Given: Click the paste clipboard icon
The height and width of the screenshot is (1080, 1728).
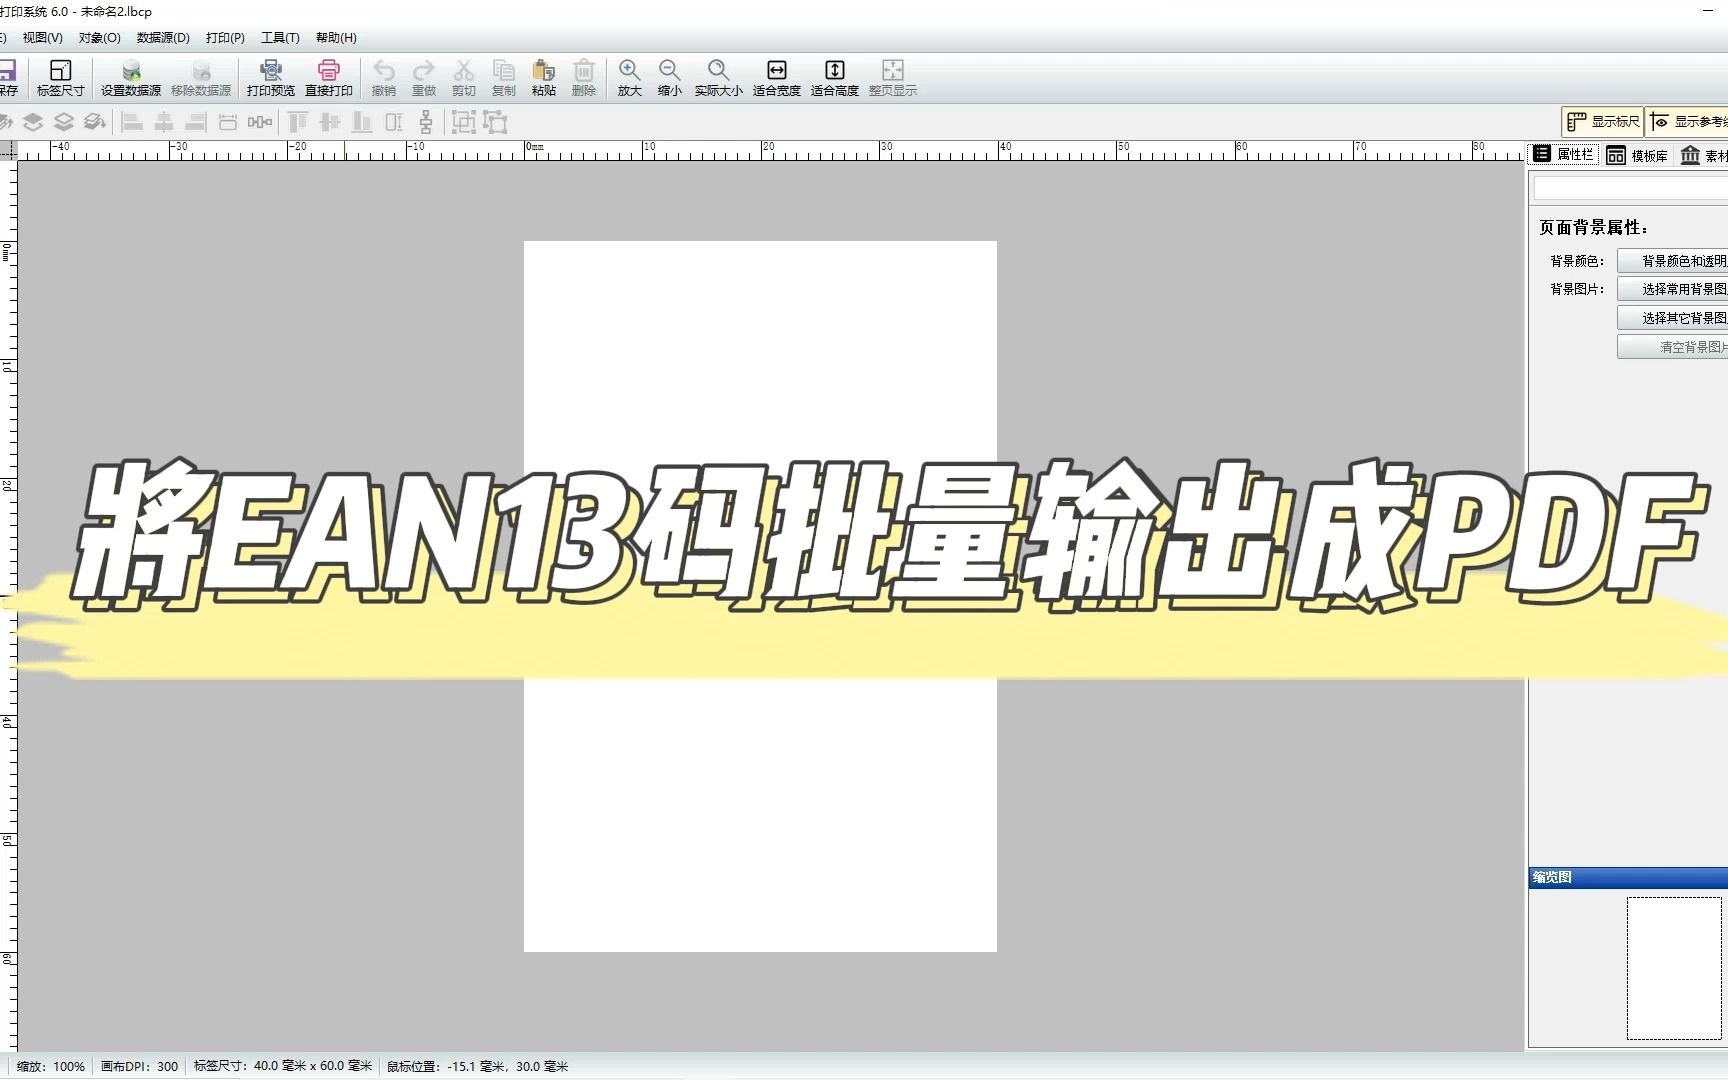Looking at the screenshot, I should [544, 77].
